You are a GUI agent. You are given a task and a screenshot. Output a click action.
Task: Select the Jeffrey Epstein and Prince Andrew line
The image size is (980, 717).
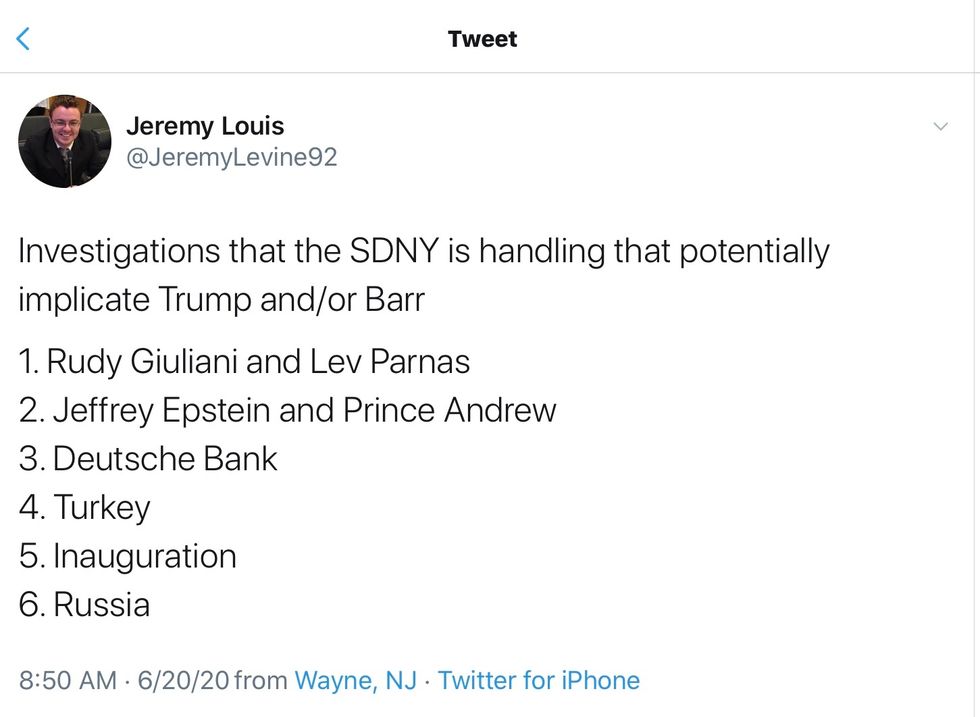click(288, 410)
